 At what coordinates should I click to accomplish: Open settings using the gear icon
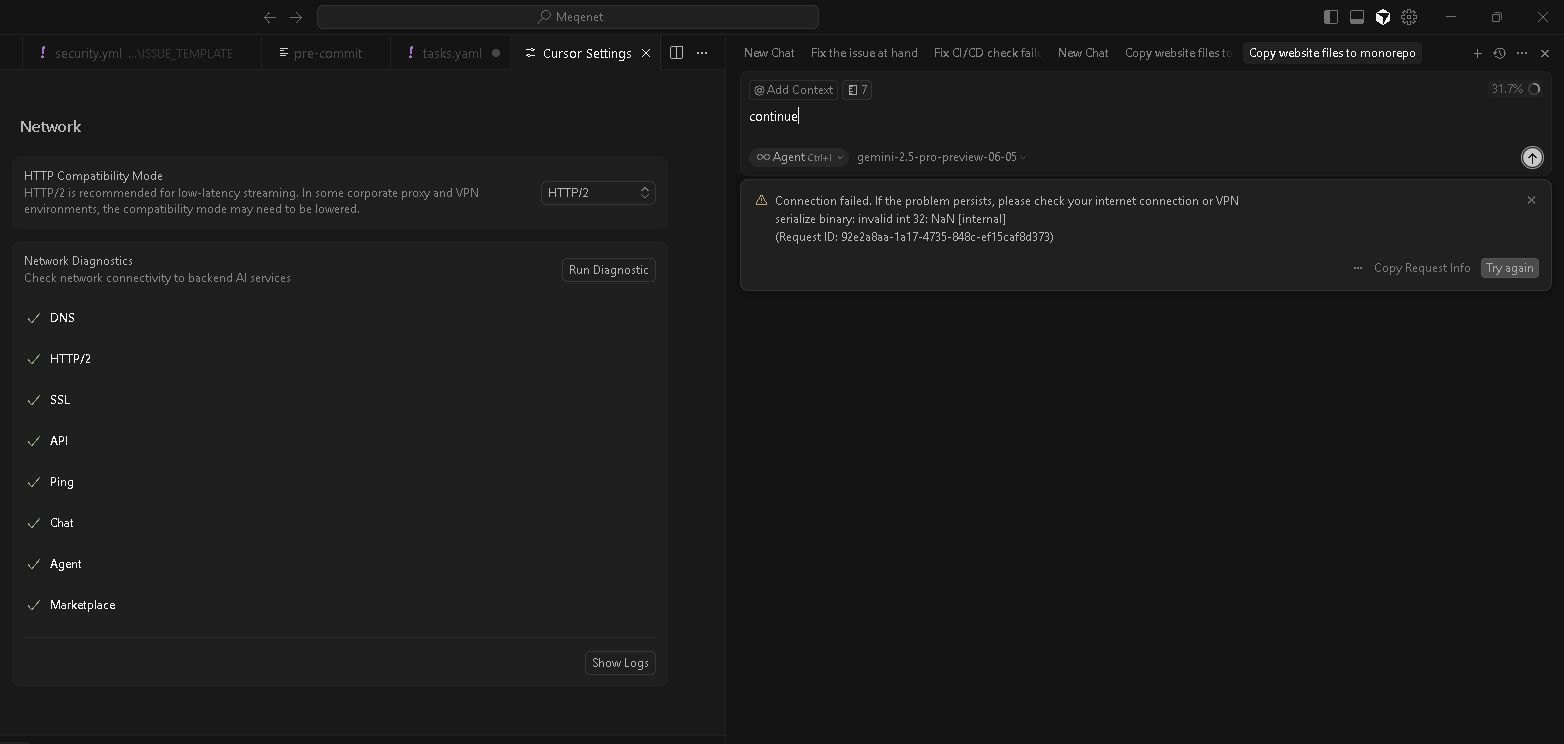coord(1409,17)
